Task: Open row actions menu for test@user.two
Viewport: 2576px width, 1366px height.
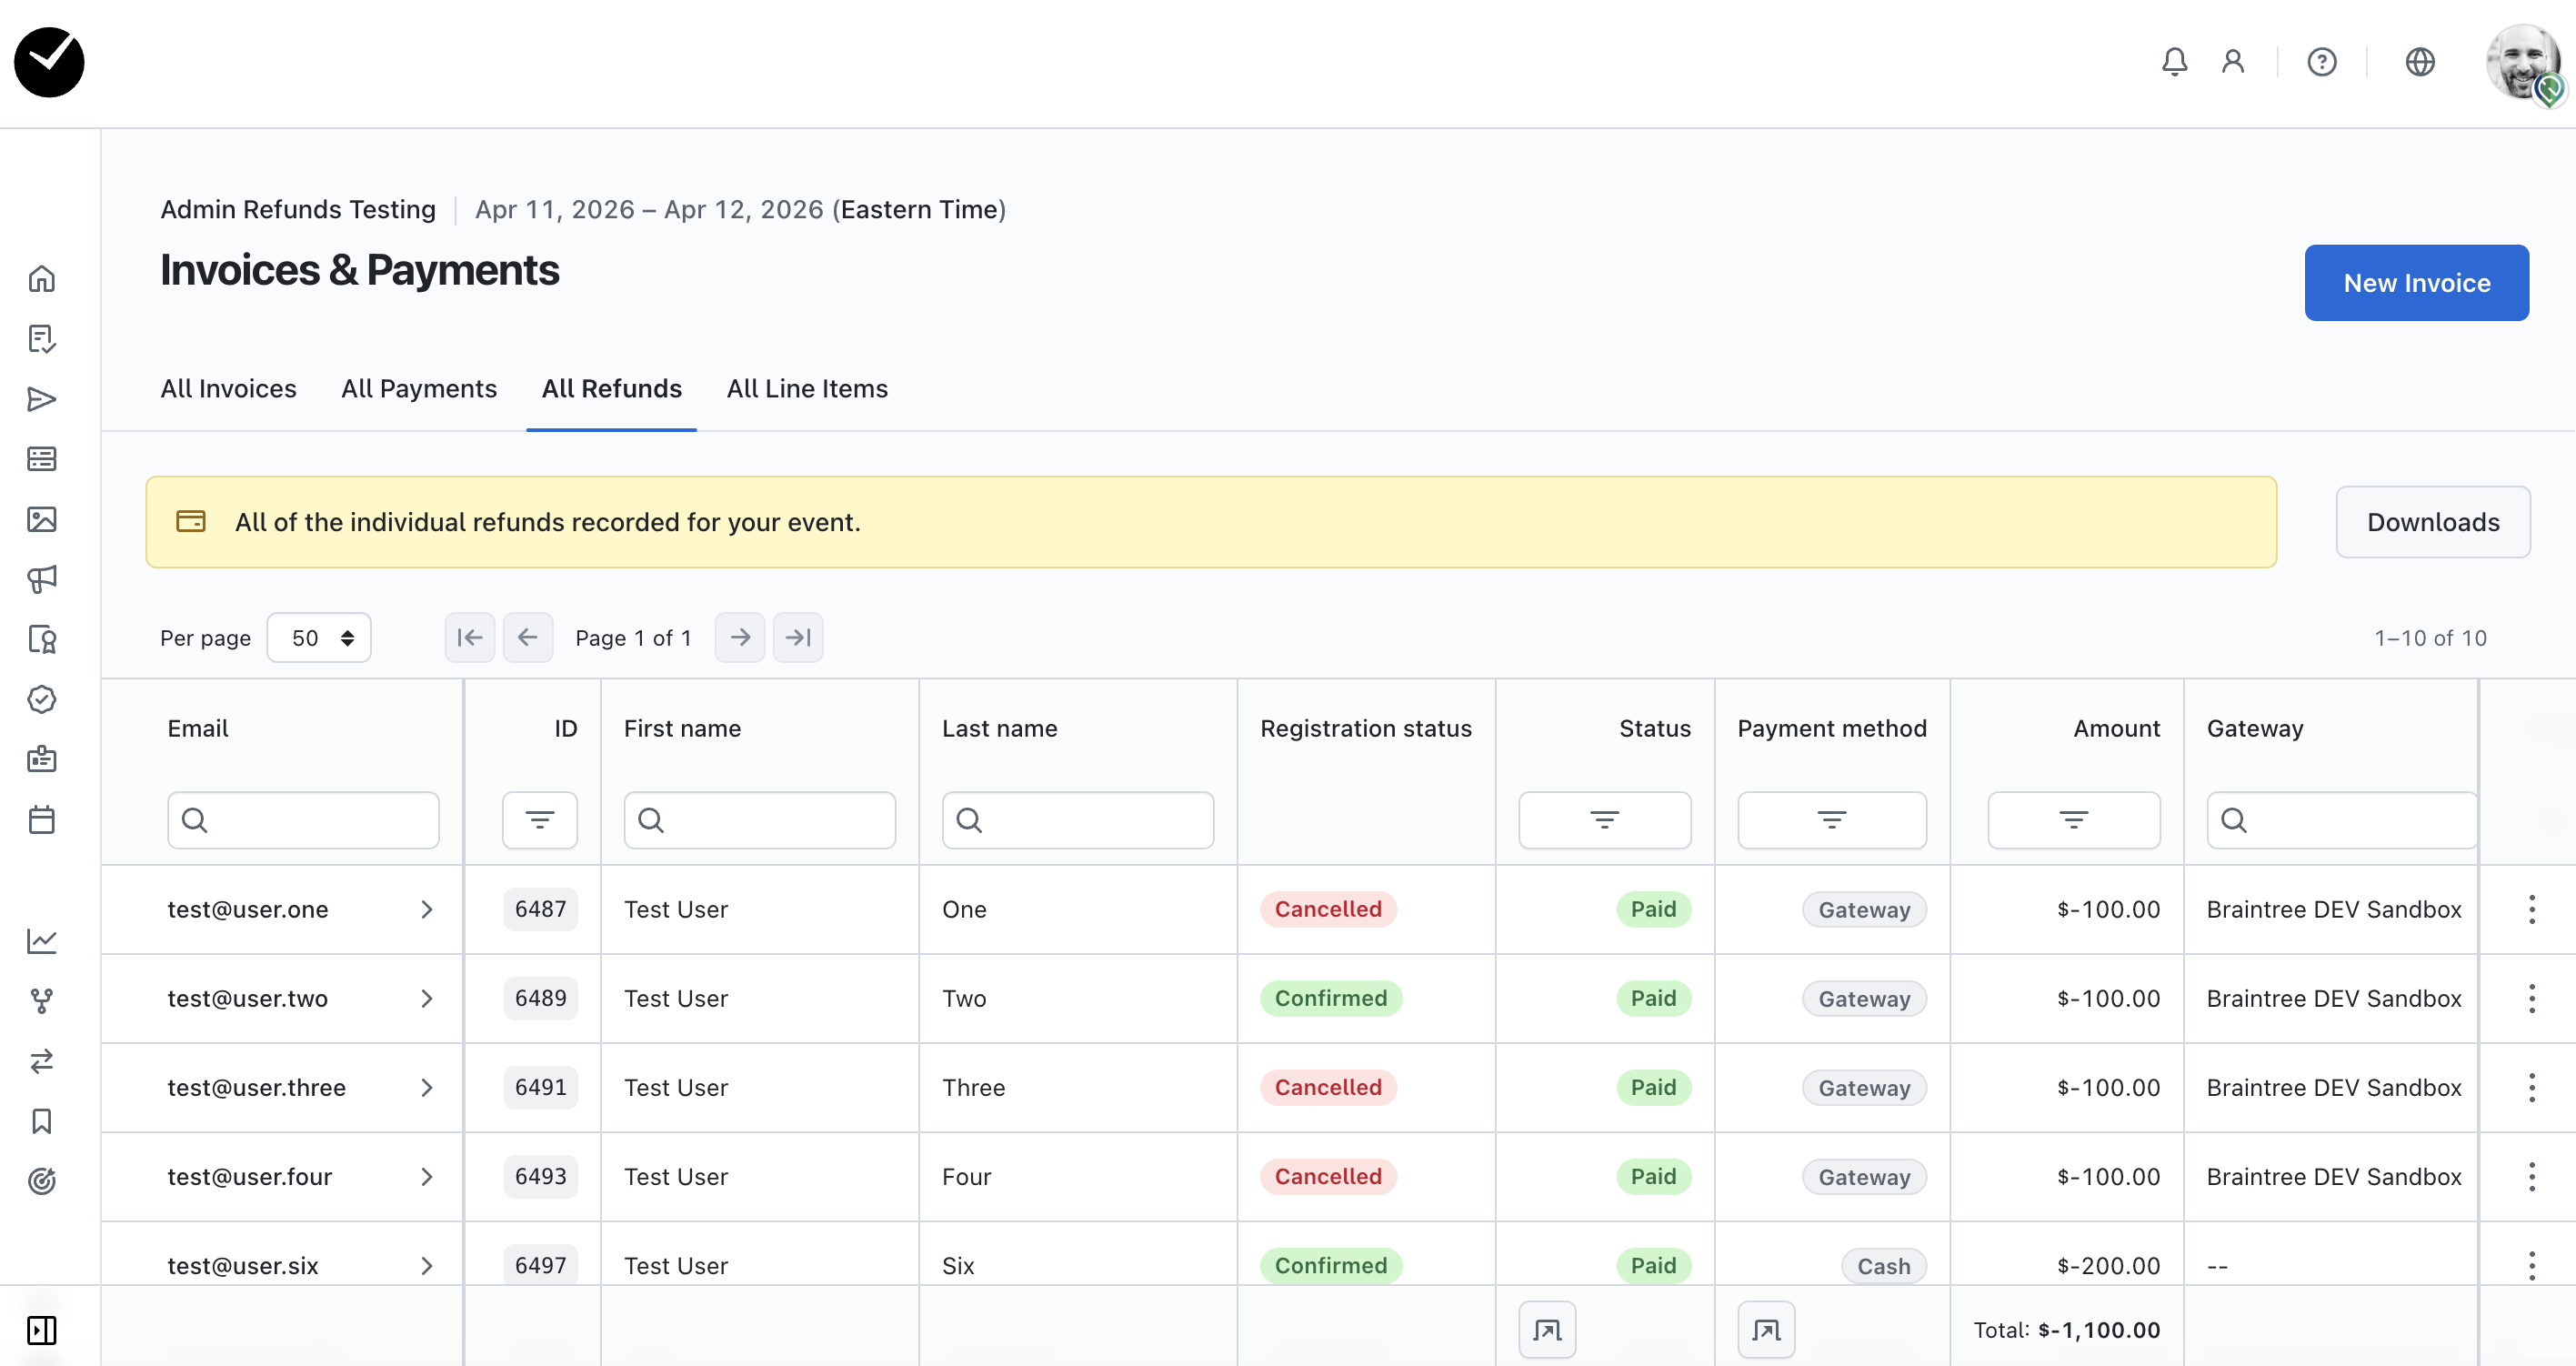Action: pos(2531,998)
